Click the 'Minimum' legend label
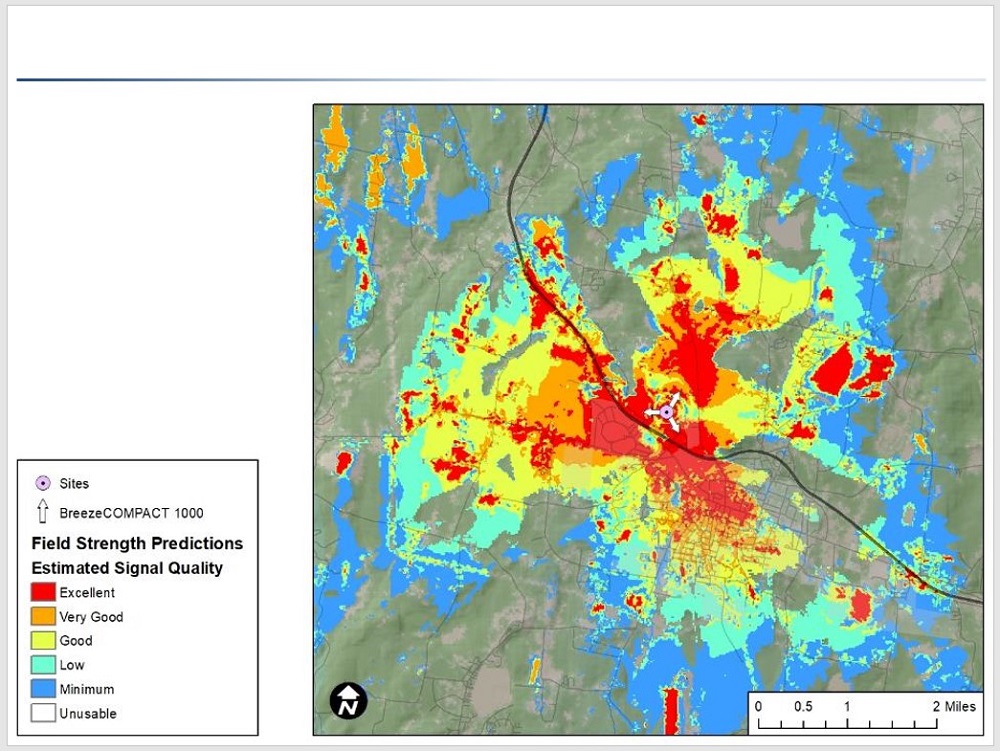 [87, 689]
